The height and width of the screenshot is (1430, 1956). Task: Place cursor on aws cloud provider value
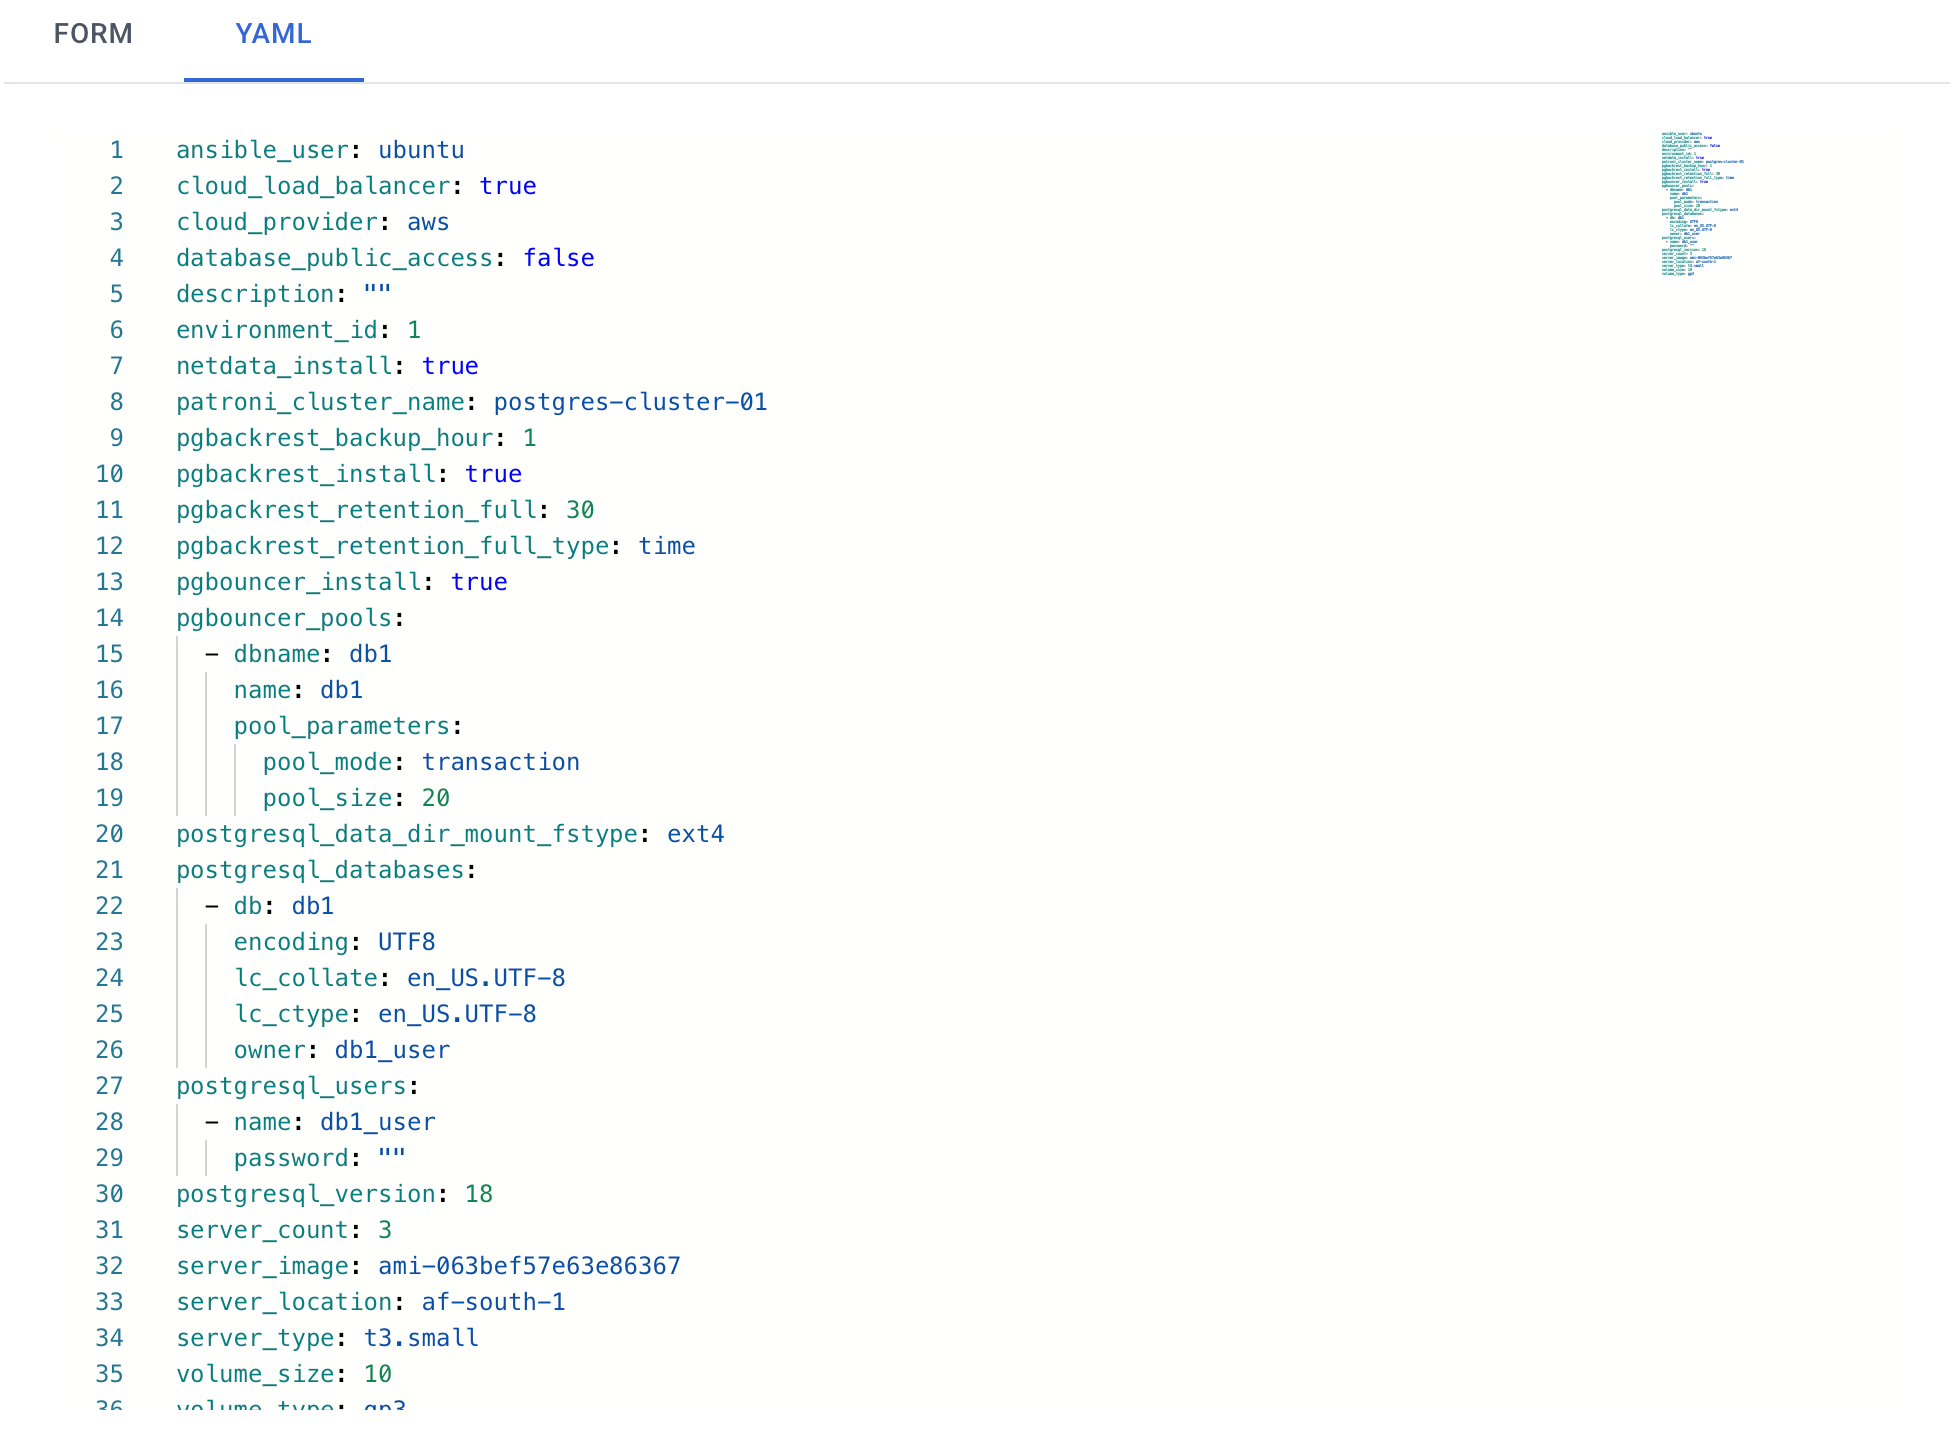428,222
